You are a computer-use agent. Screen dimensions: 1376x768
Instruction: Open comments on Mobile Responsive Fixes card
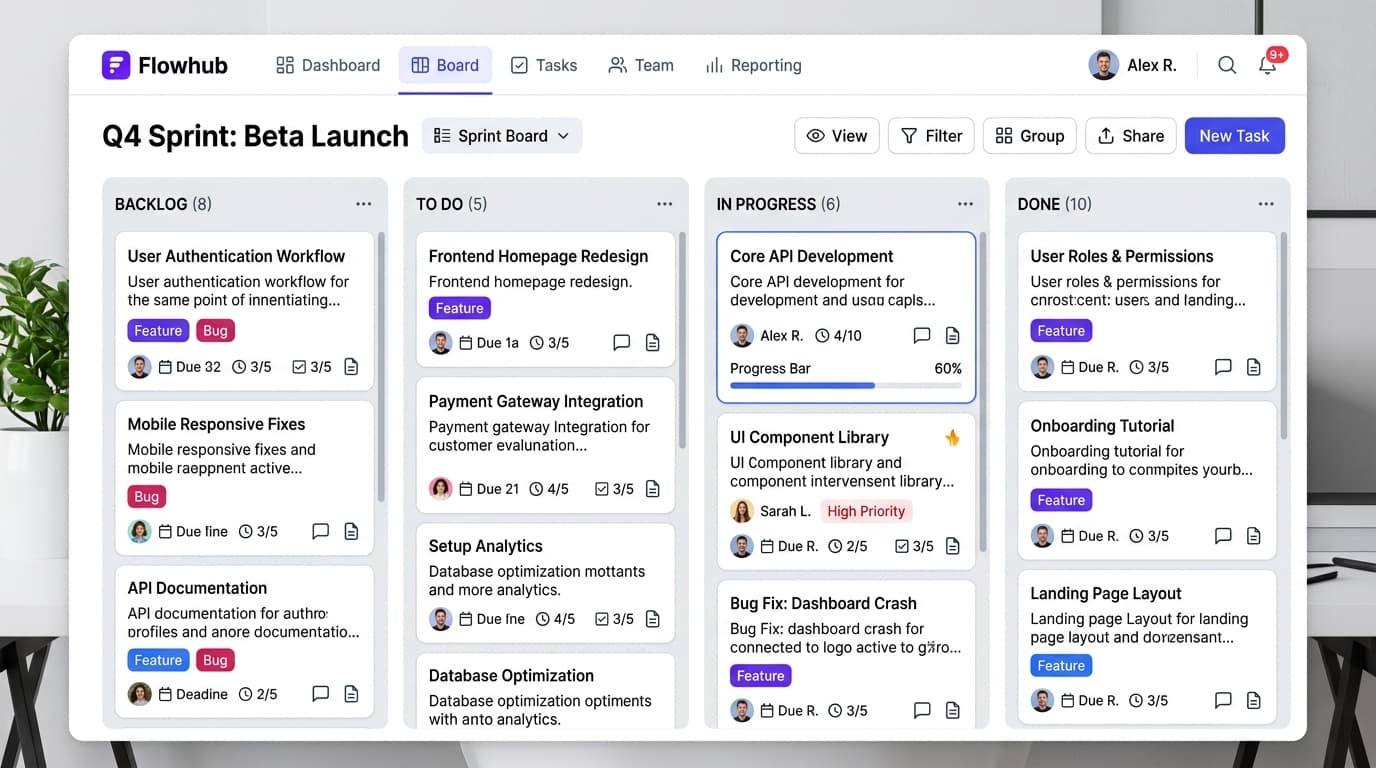tap(320, 531)
